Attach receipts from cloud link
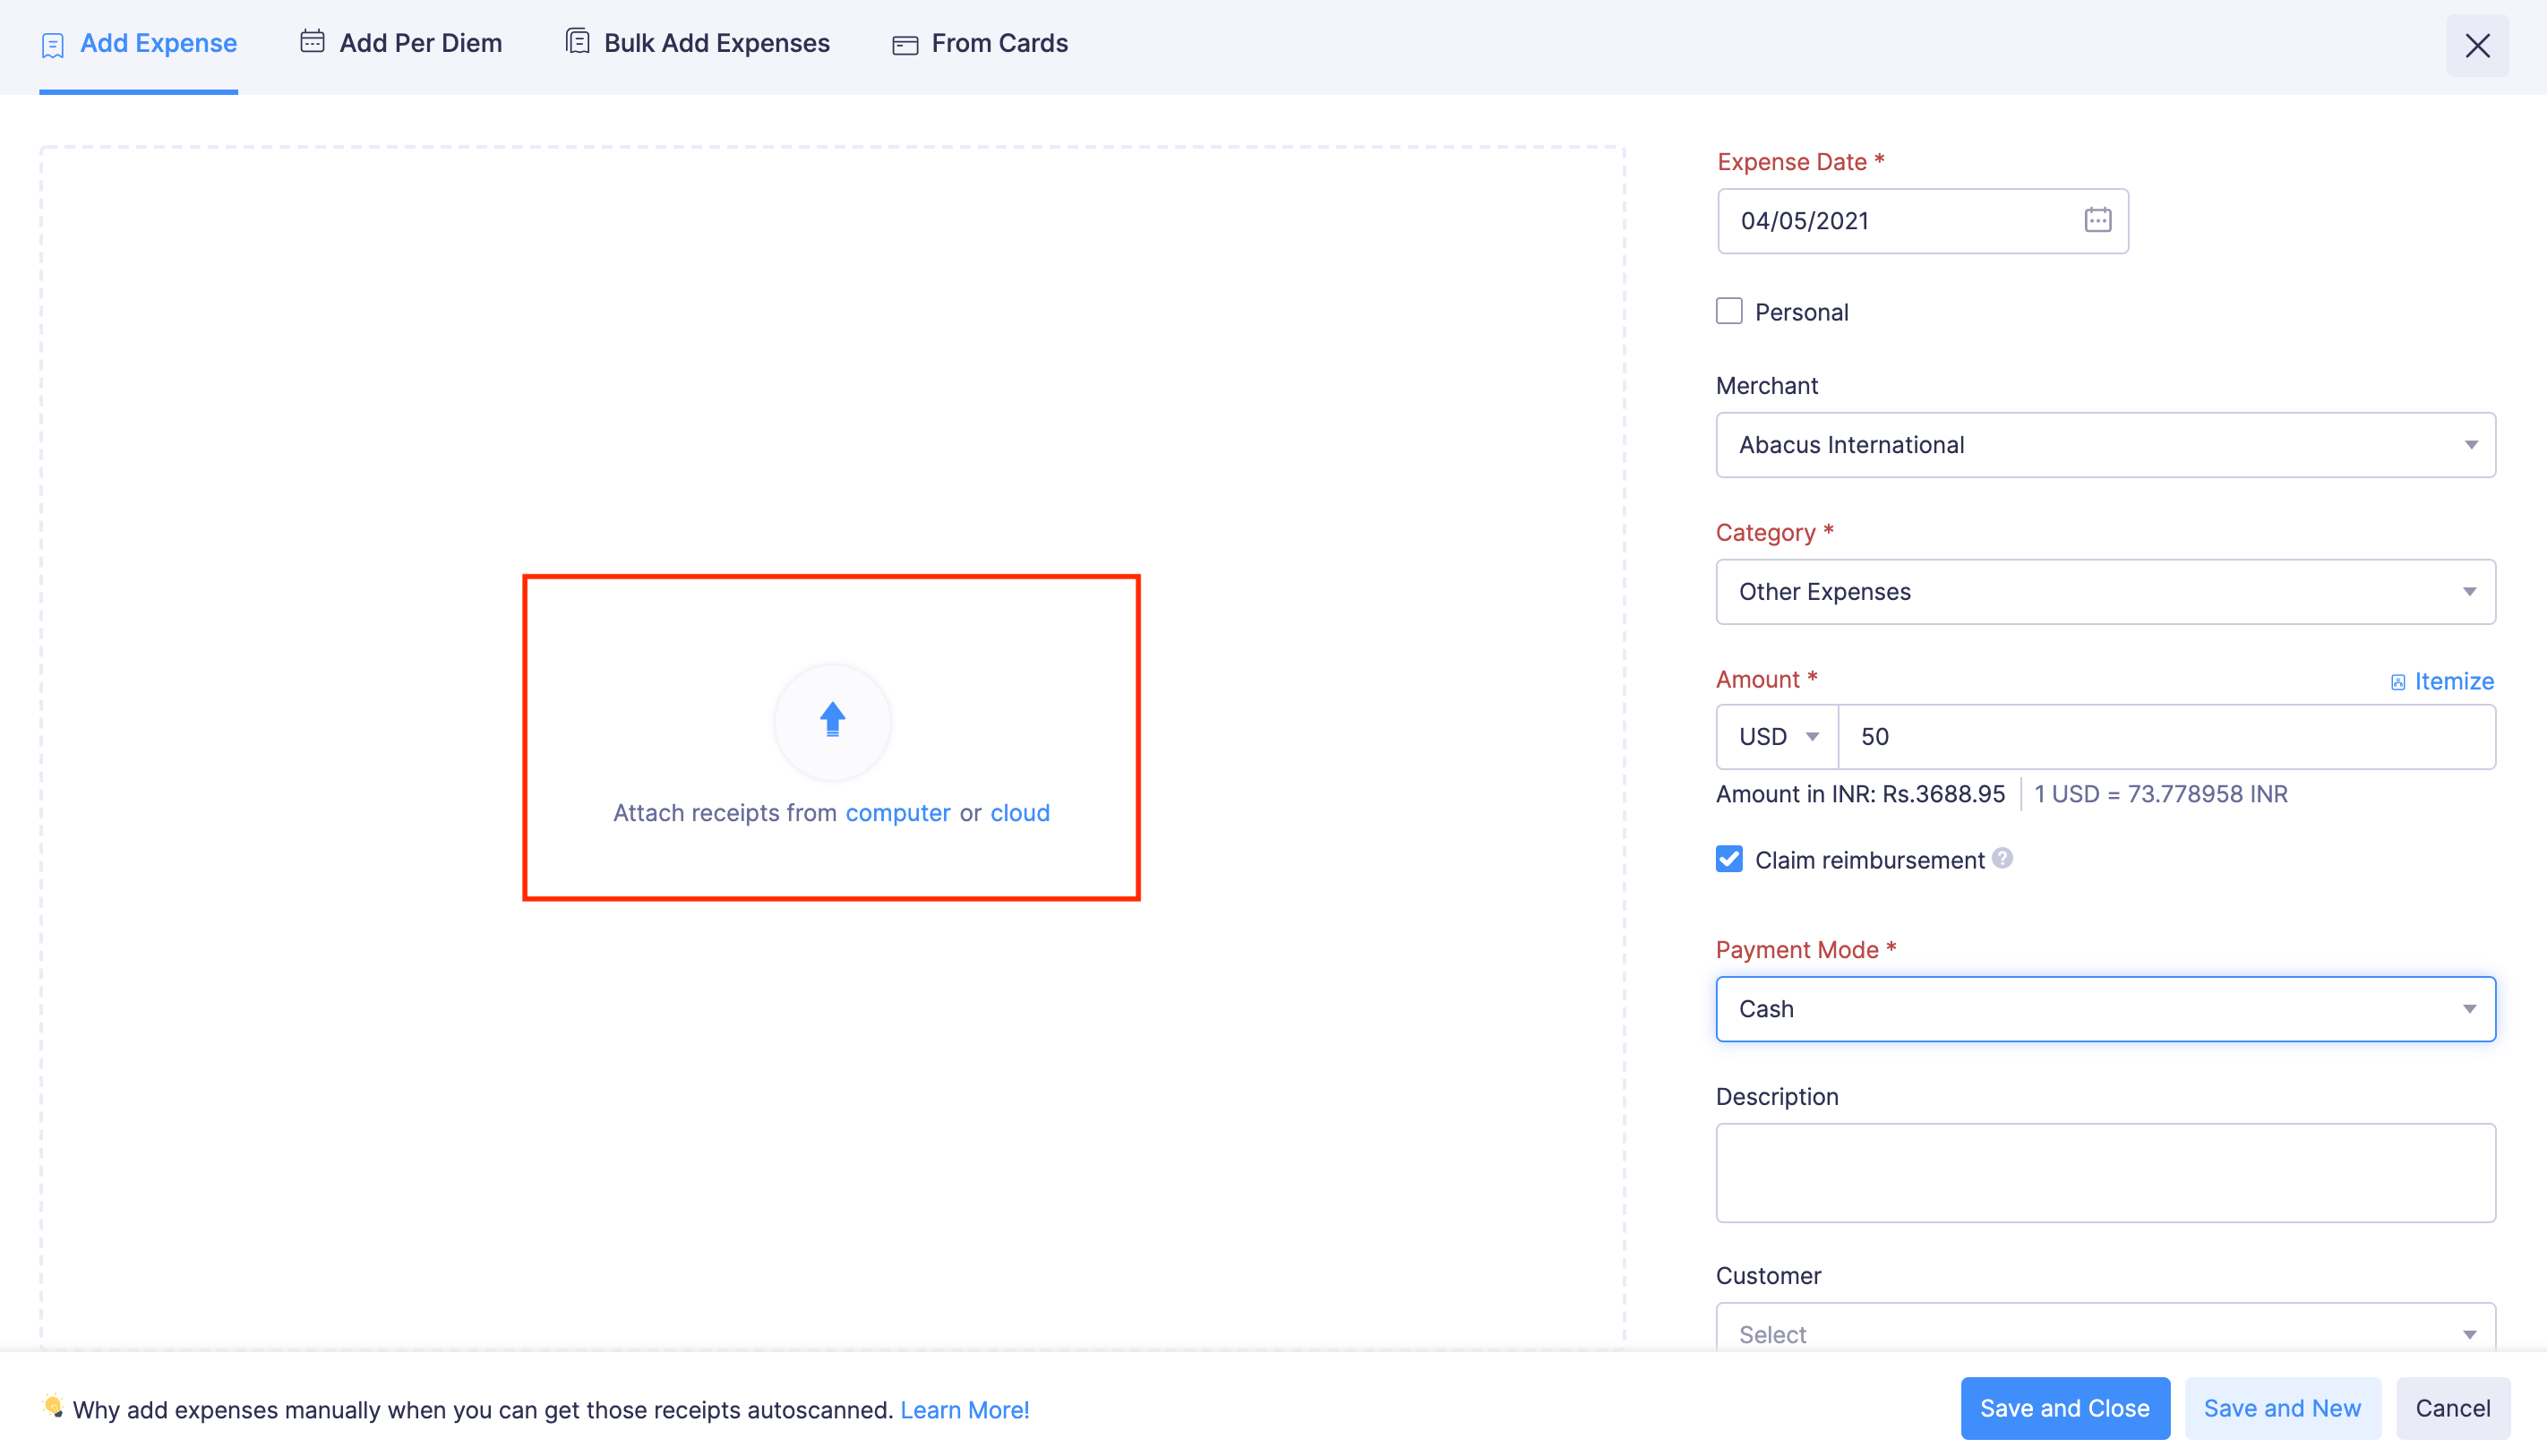Viewport: 2547px width, 1456px height. (1019, 813)
